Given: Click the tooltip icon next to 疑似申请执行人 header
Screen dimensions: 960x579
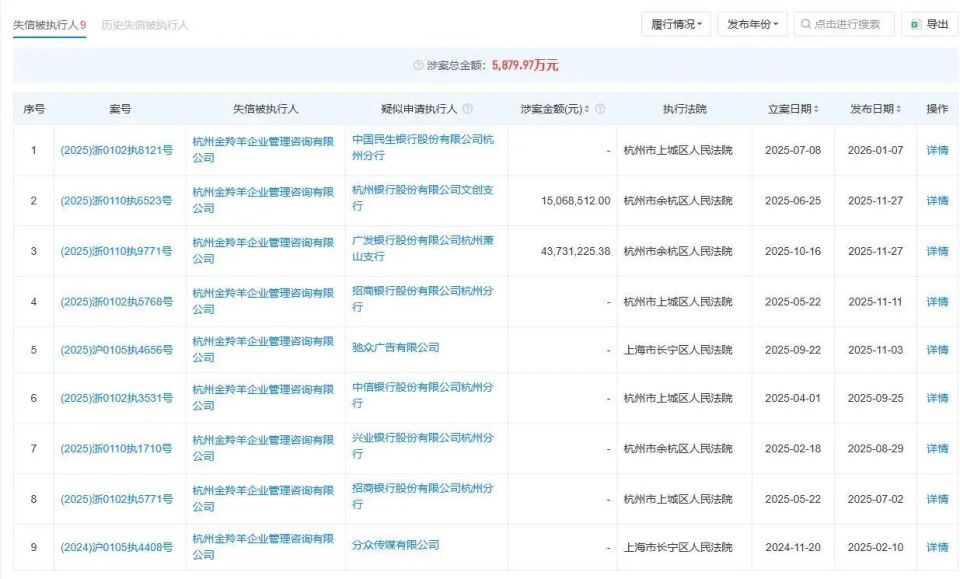Looking at the screenshot, I should [468, 108].
